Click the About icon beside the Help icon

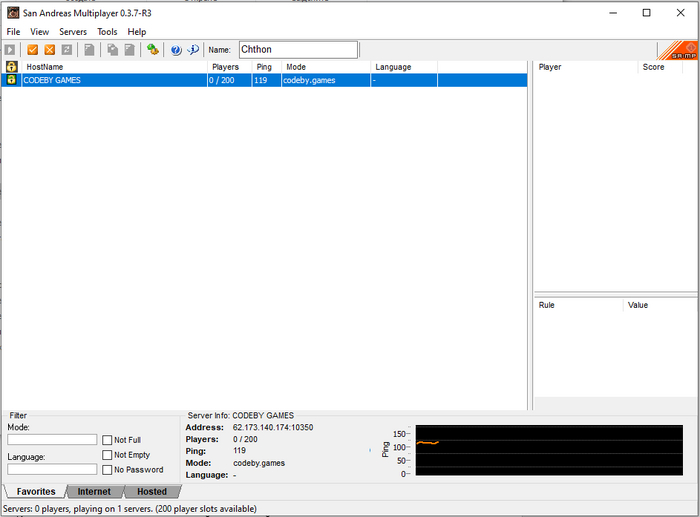click(193, 50)
